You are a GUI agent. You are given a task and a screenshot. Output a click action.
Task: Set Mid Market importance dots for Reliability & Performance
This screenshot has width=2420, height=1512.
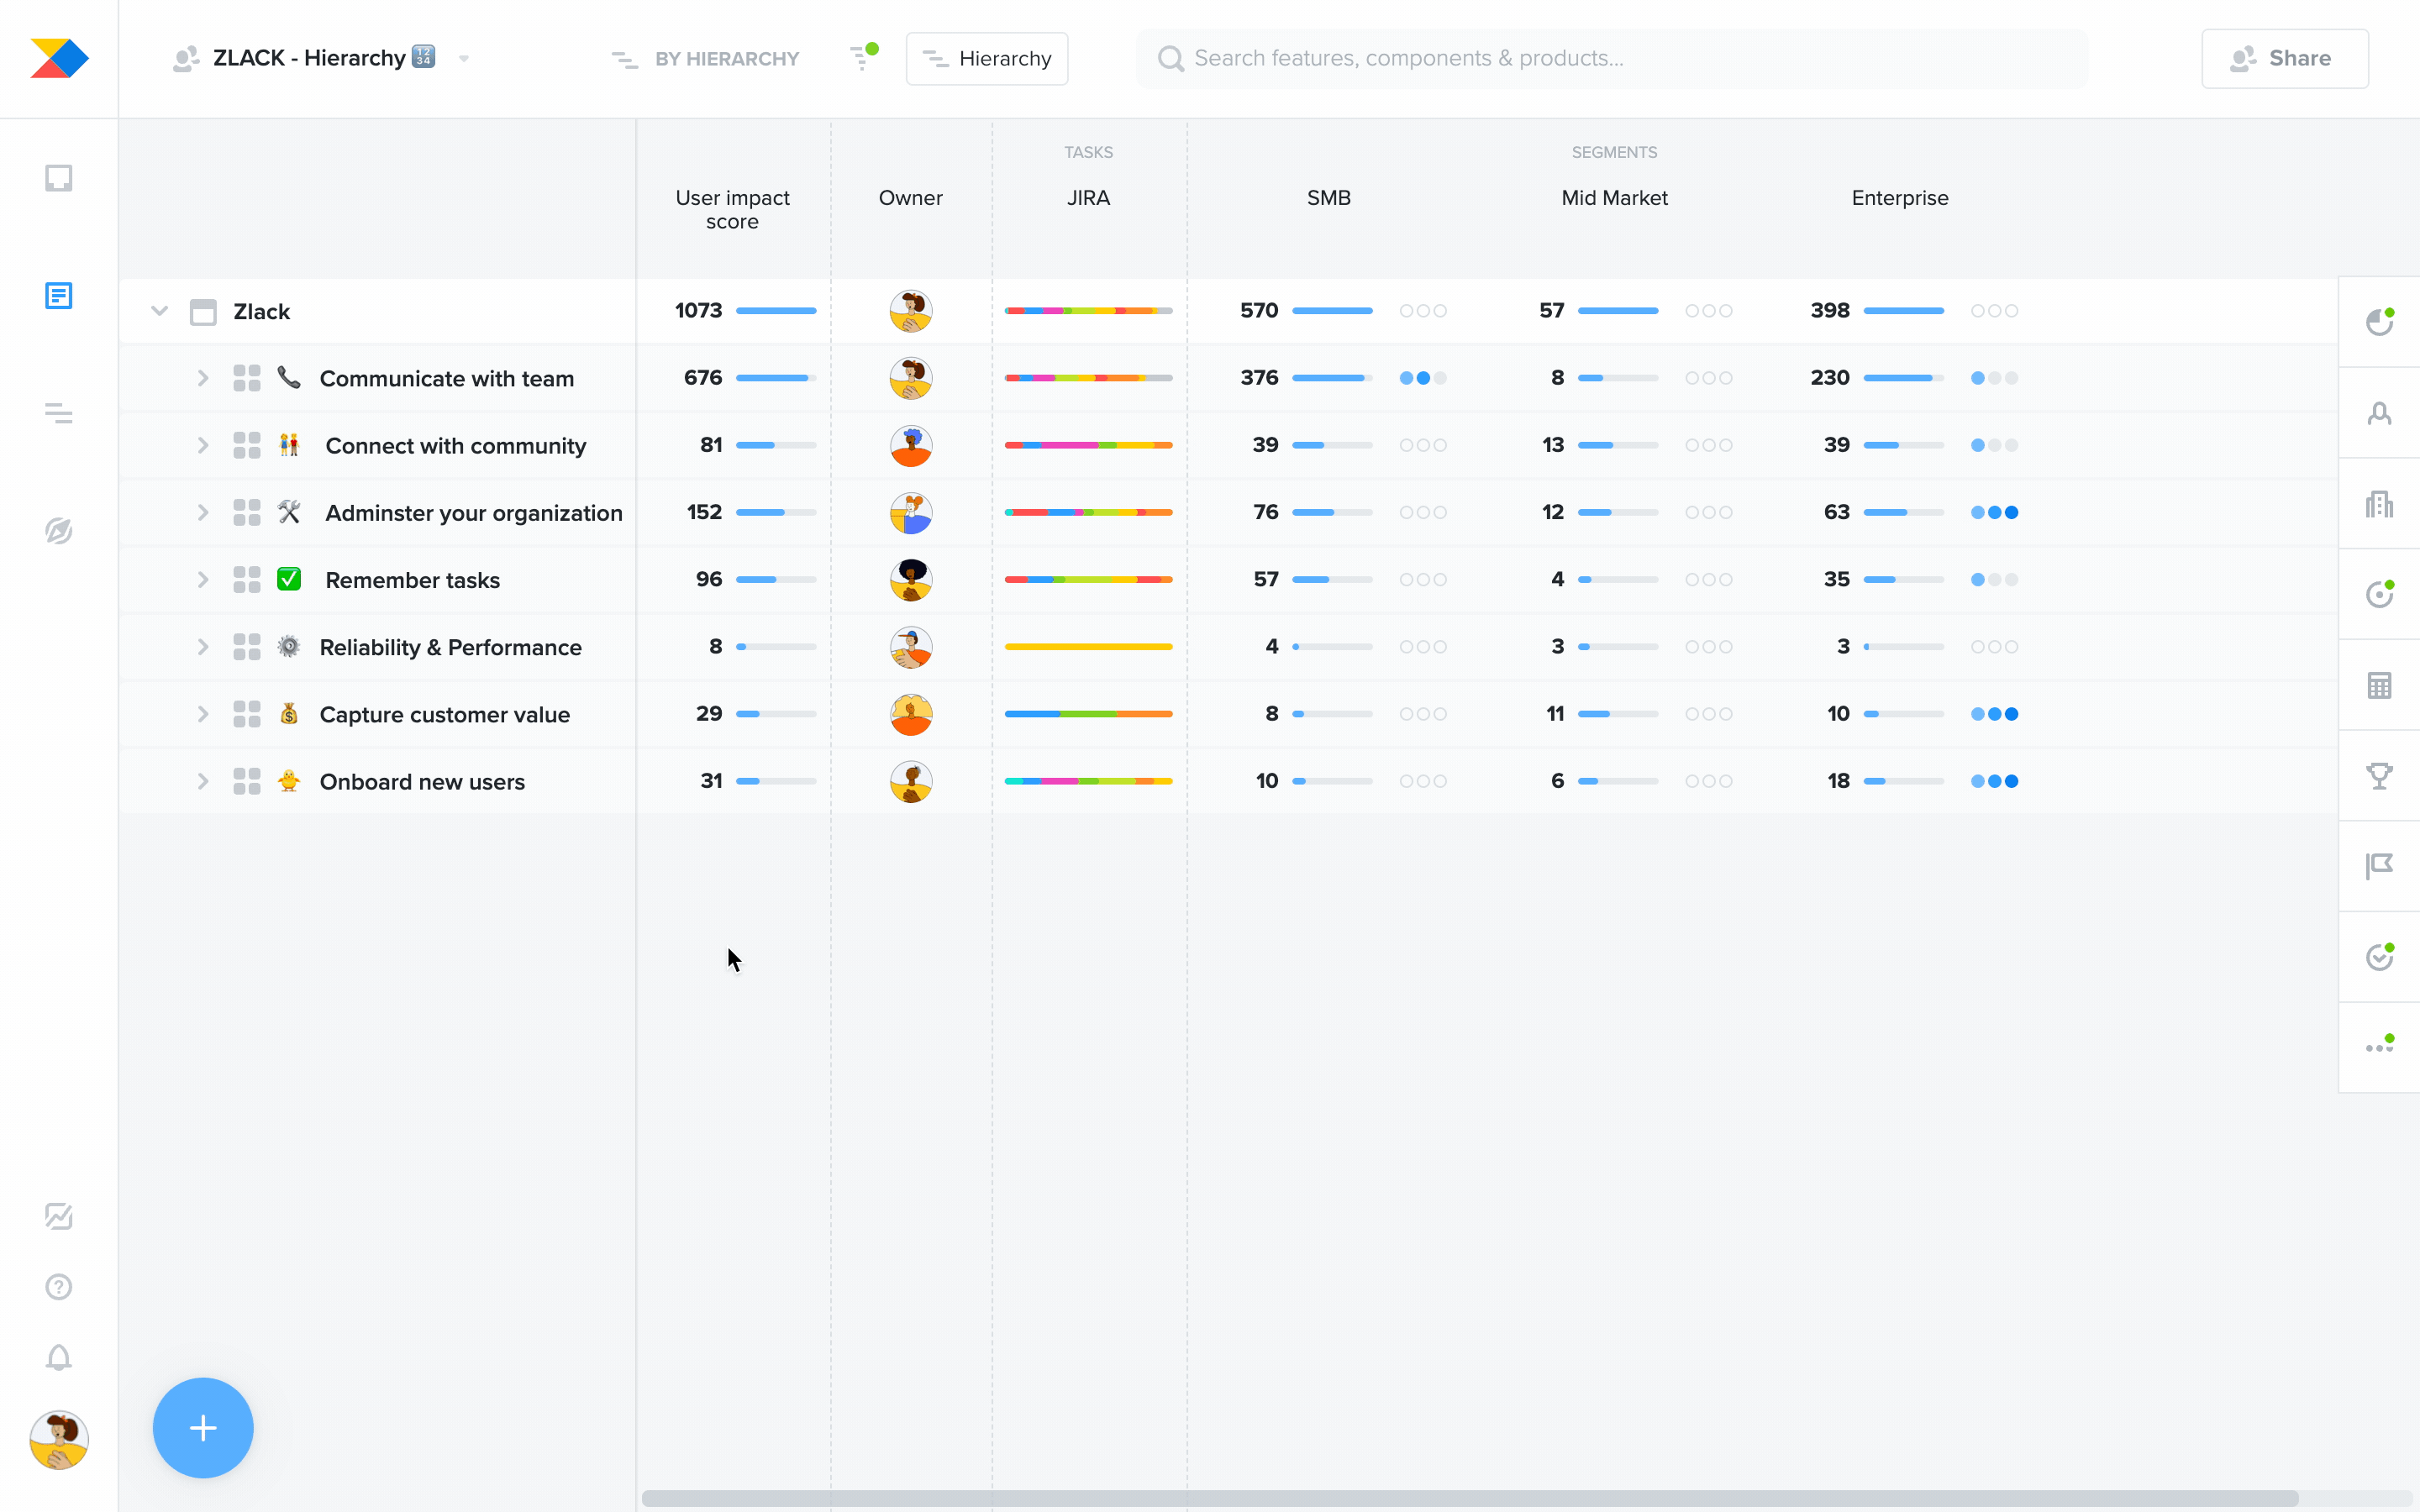click(1709, 647)
